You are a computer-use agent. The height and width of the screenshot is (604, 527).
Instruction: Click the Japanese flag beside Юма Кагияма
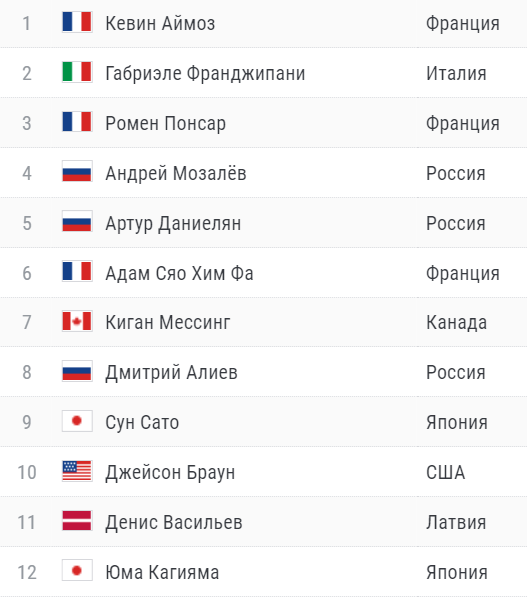pyautogui.click(x=77, y=570)
